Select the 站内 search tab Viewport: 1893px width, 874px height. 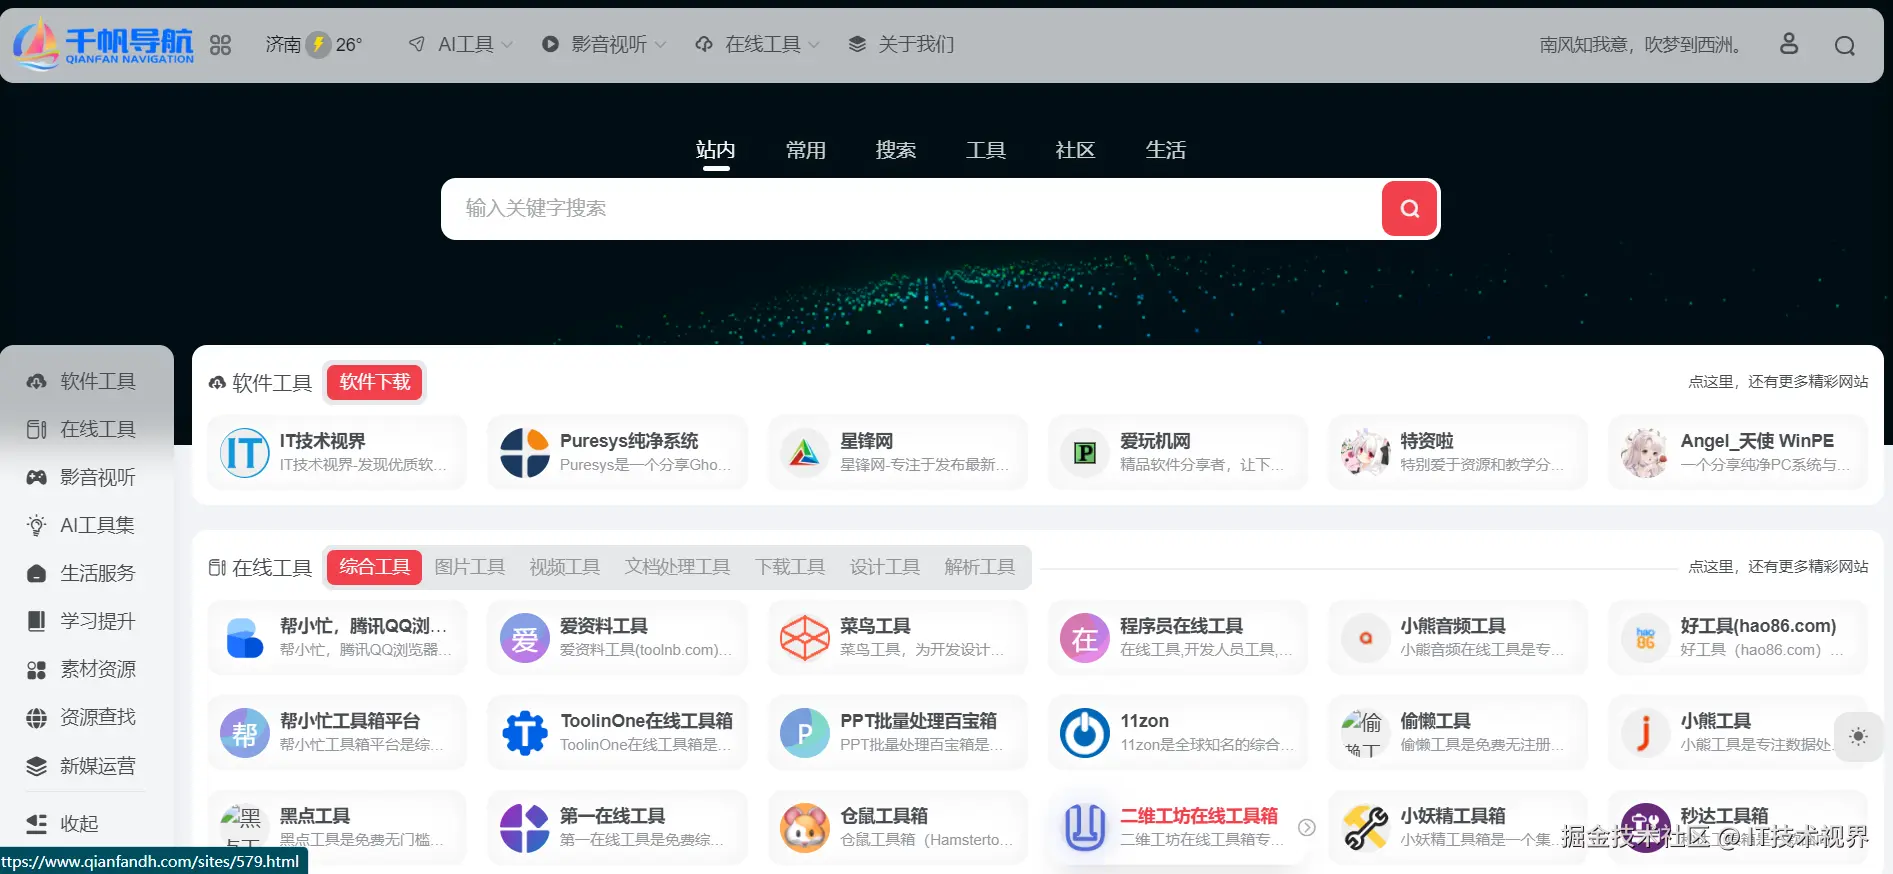tap(716, 150)
